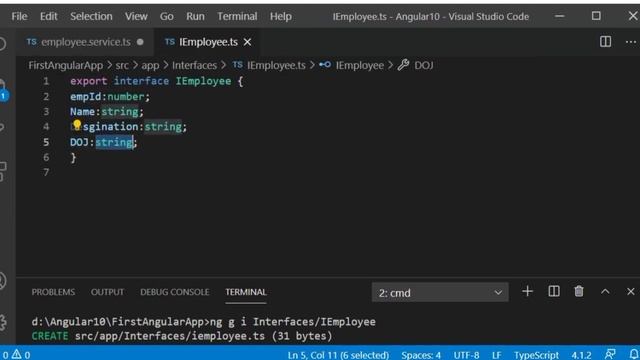Click the lightbulb quick fix icon

coord(77,125)
